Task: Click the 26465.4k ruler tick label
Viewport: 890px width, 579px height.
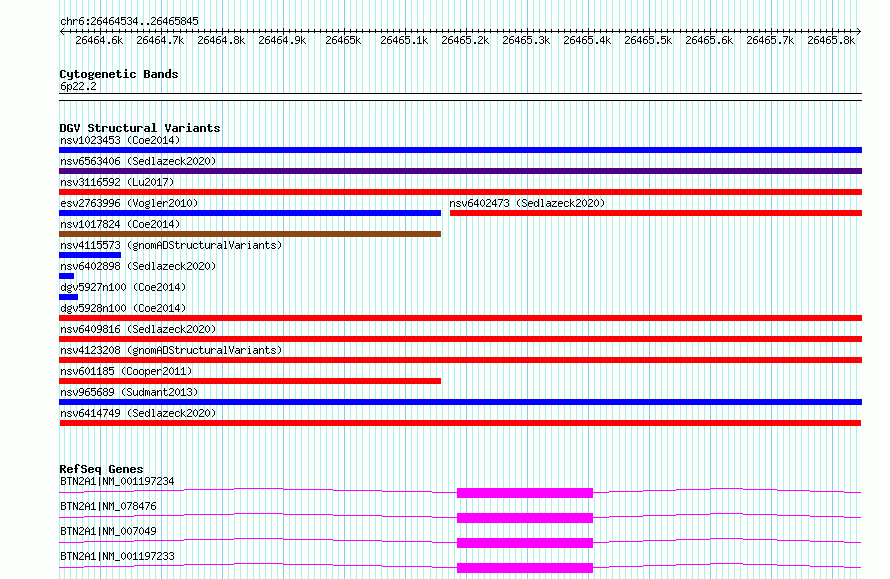Action: [x=587, y=40]
